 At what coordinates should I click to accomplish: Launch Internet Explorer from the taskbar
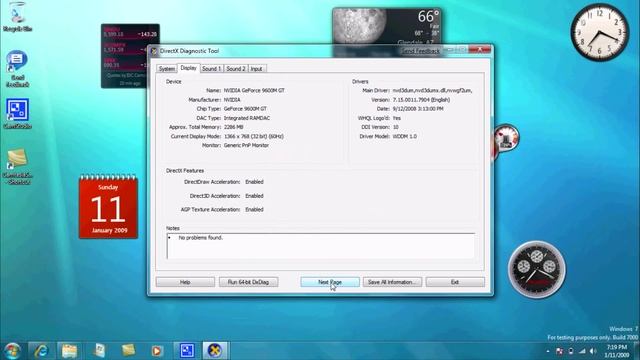pyautogui.click(x=41, y=351)
